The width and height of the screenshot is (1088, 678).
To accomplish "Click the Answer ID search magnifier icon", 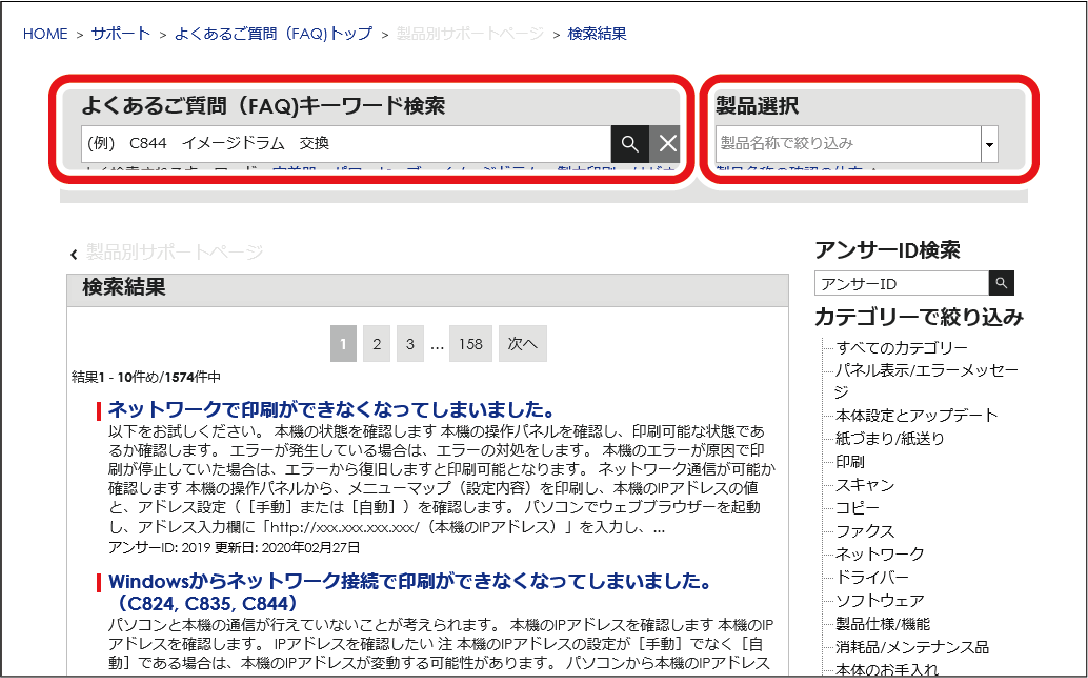I will 1001,283.
